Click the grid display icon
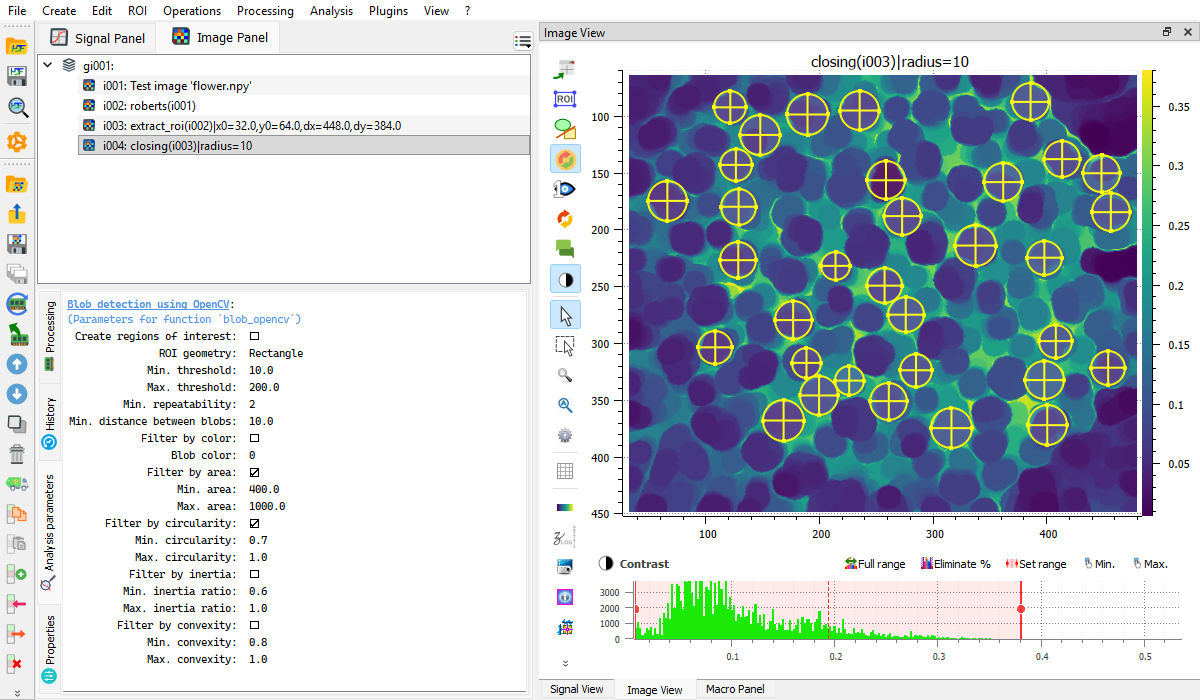The image size is (1200, 700). [x=565, y=470]
